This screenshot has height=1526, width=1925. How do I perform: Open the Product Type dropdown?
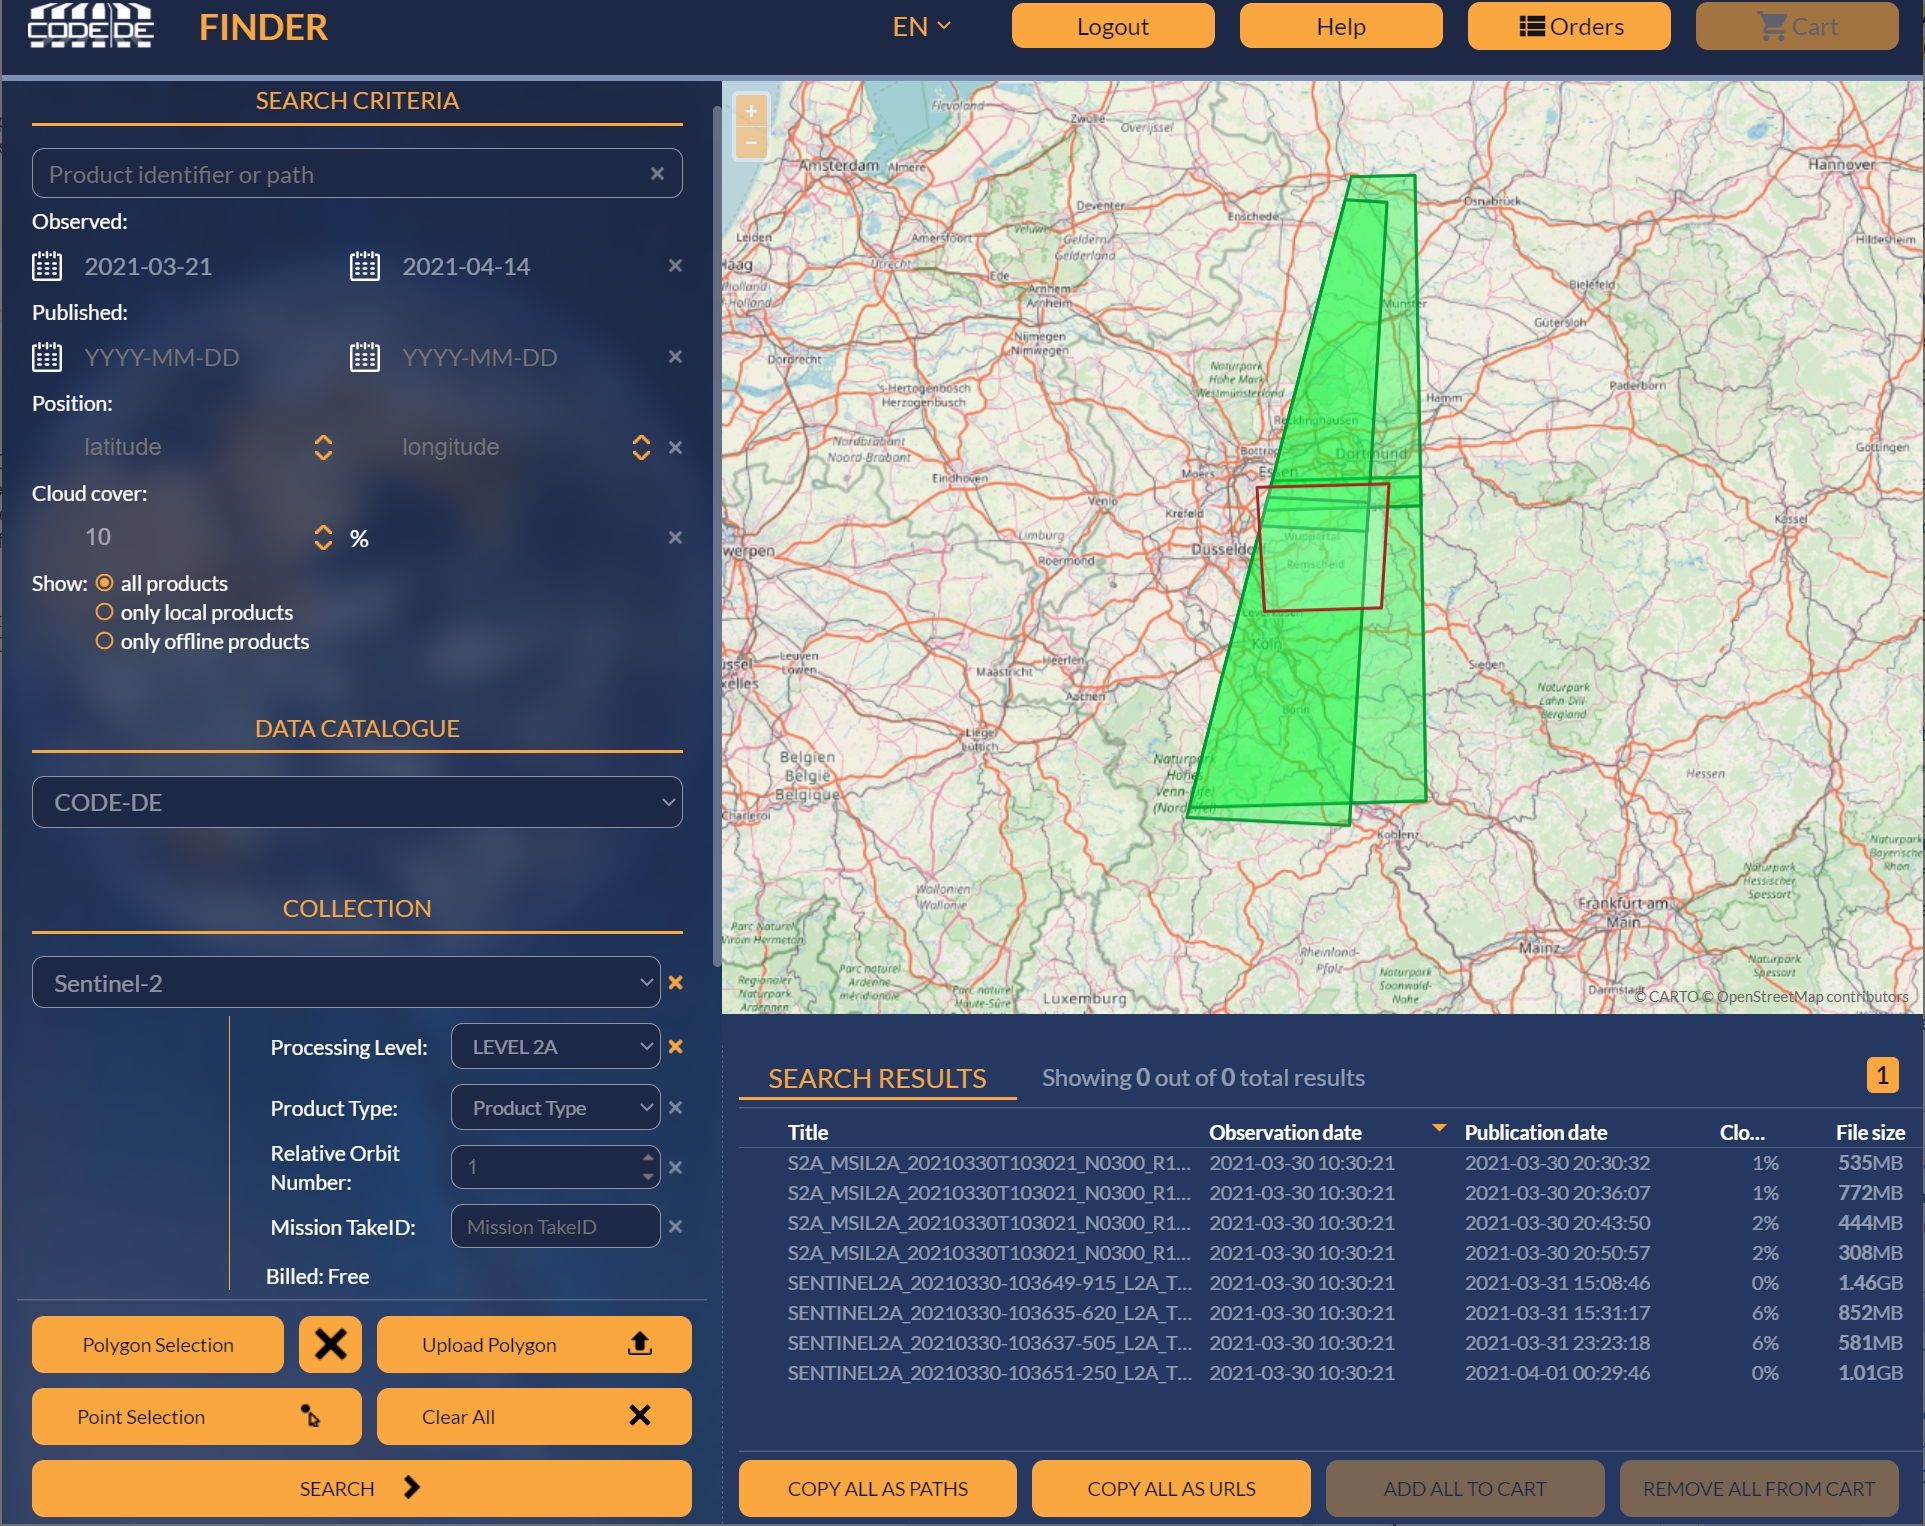click(x=555, y=1108)
